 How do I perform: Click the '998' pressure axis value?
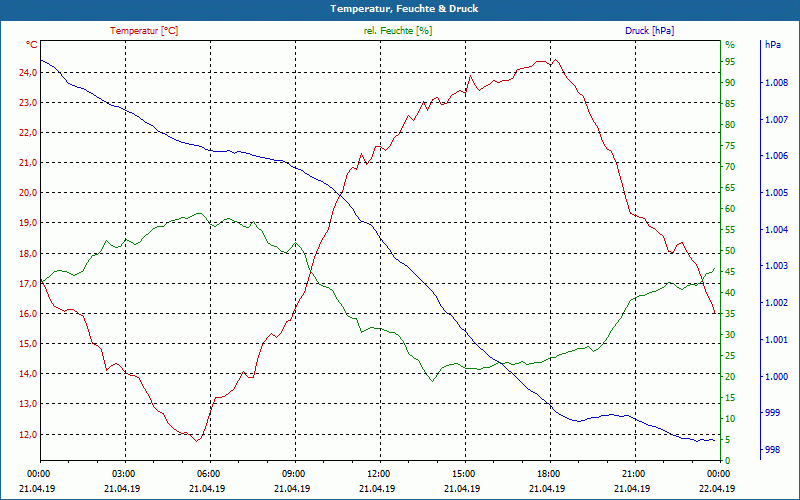click(773, 449)
